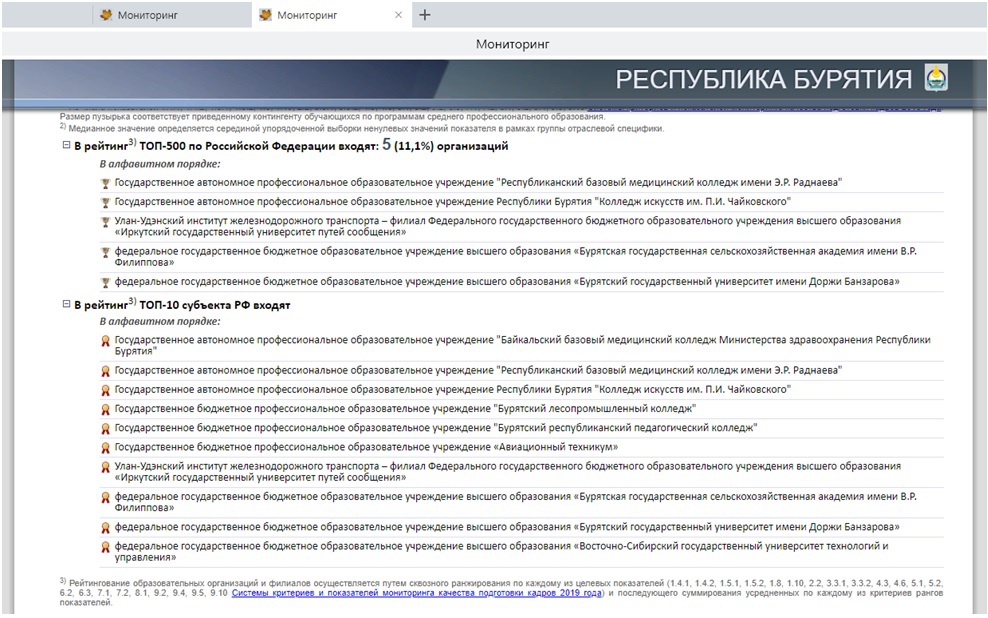This screenshot has width=988, height=618.
Task: Click medal icon beside Бурятский республиканский педагогический колледж
Action: point(105,428)
